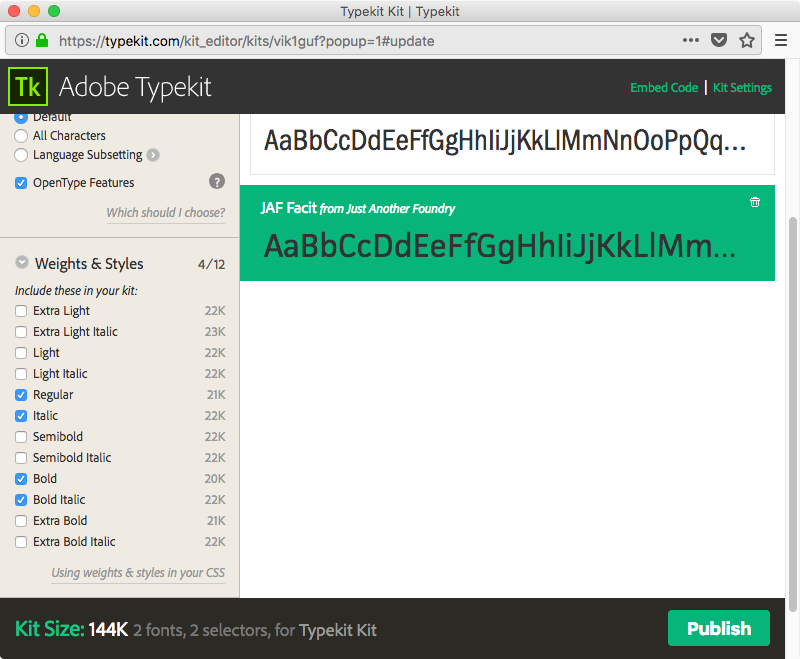Check the Light weight checkbox
This screenshot has width=800, height=659.
click(x=21, y=353)
